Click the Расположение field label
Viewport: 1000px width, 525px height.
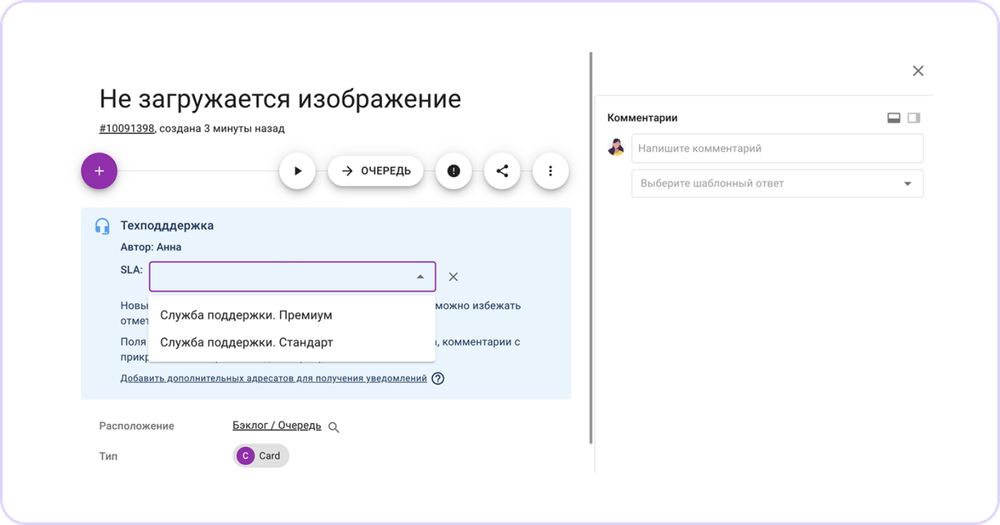(136, 425)
